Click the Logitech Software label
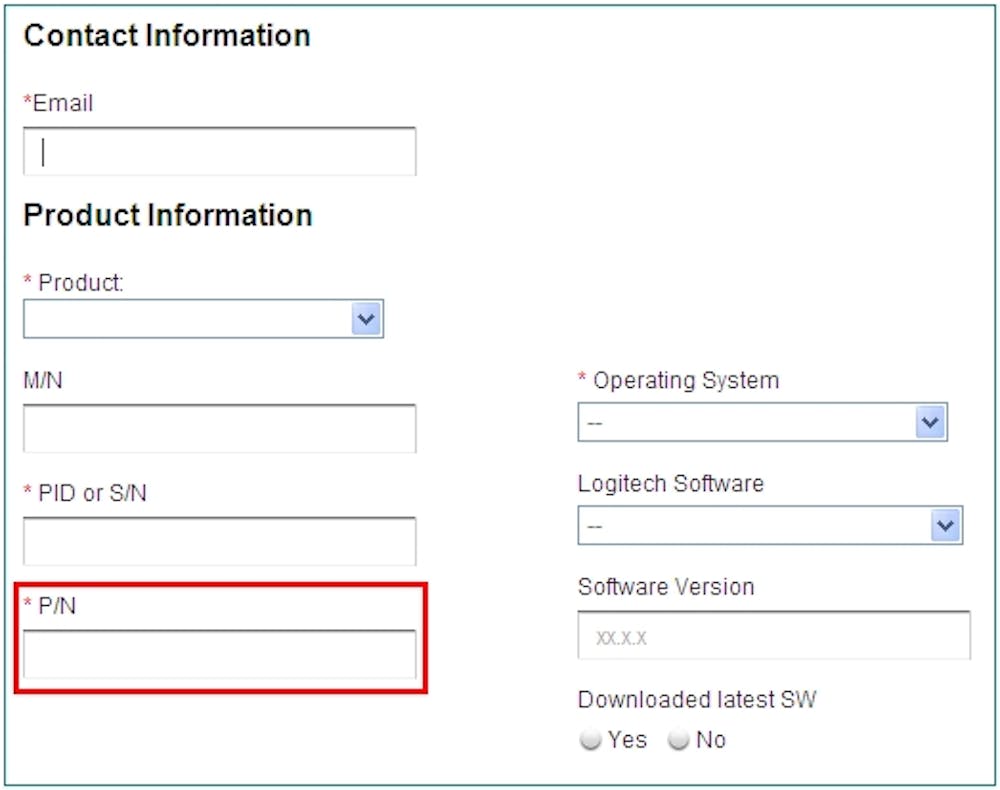This screenshot has height=790, width=1000. [x=670, y=484]
